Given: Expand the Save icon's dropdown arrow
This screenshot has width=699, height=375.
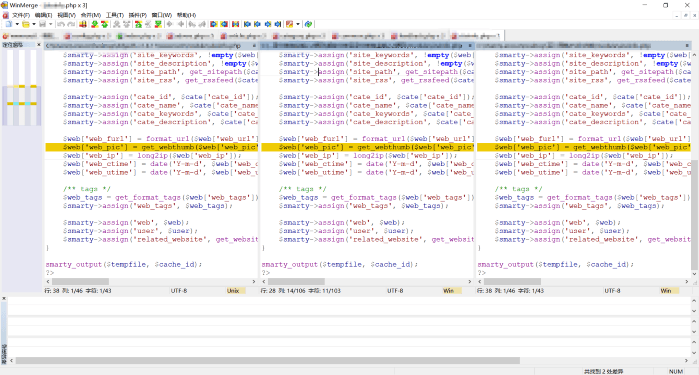Looking at the screenshot, I should 50,24.
